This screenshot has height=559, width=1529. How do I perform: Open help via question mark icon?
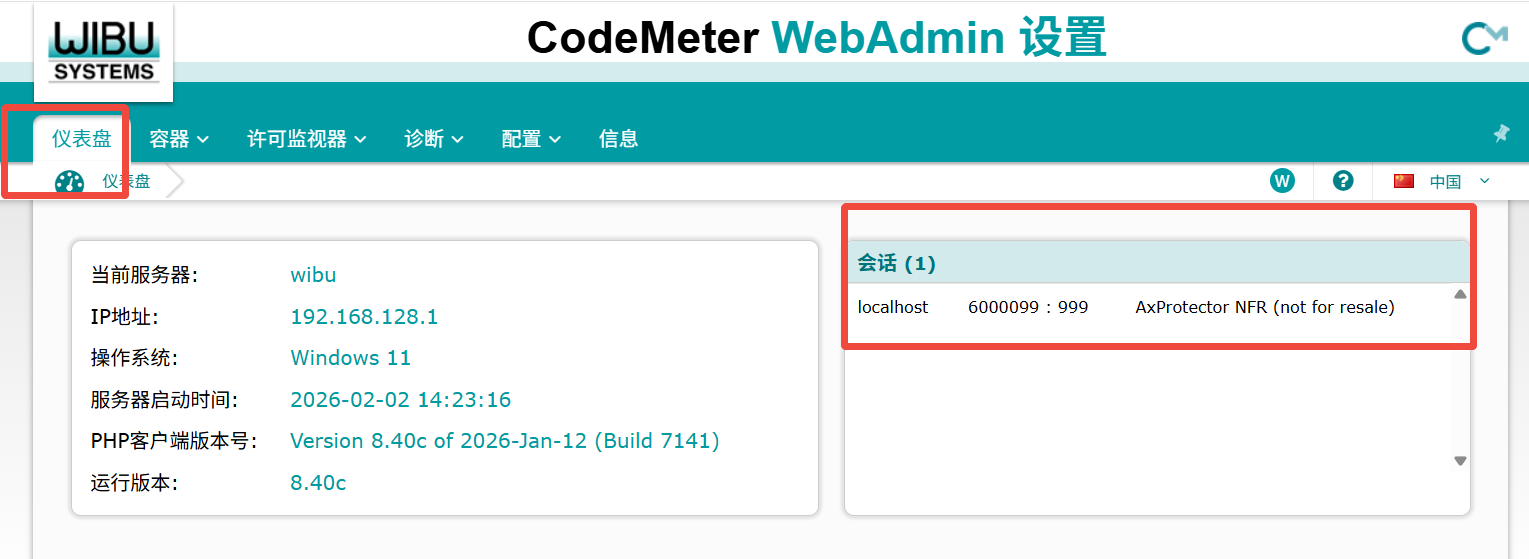pos(1343,181)
